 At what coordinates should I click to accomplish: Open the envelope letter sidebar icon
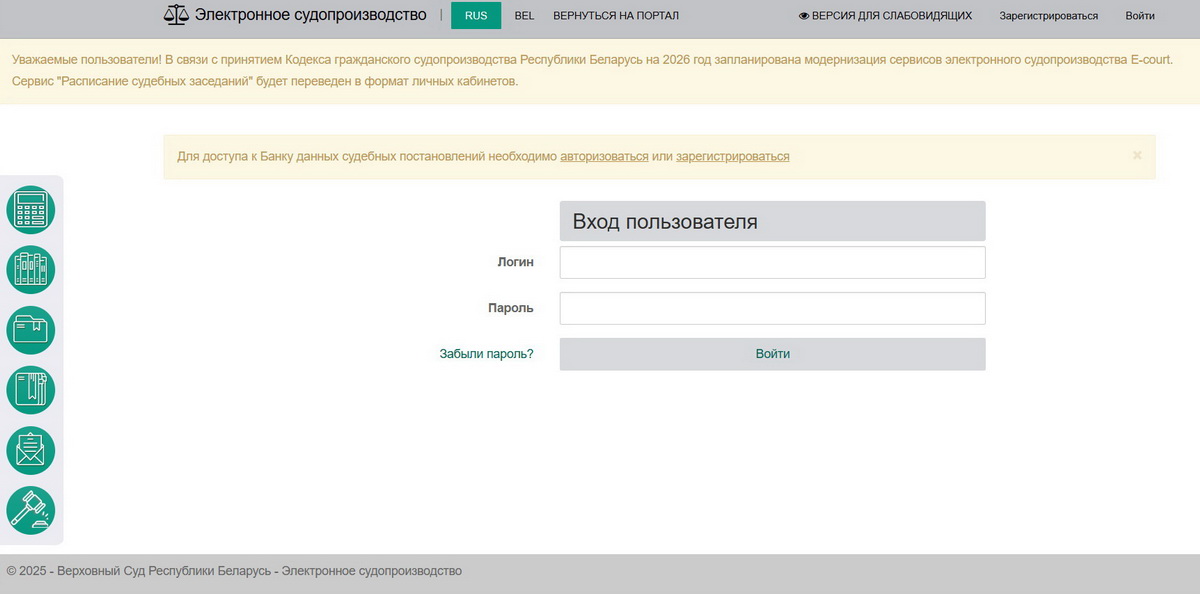[31, 450]
